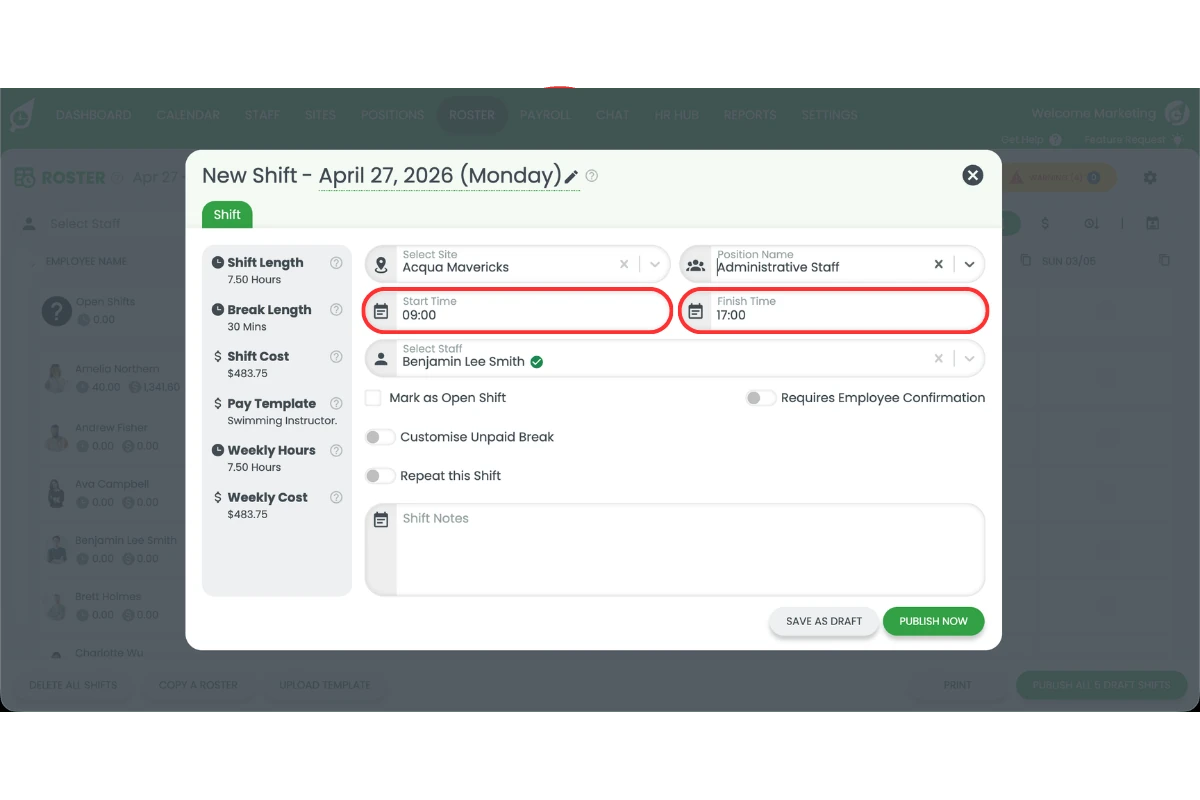Click the Warnings badge on roster page
This screenshot has height=800, width=1200.
[1058, 178]
